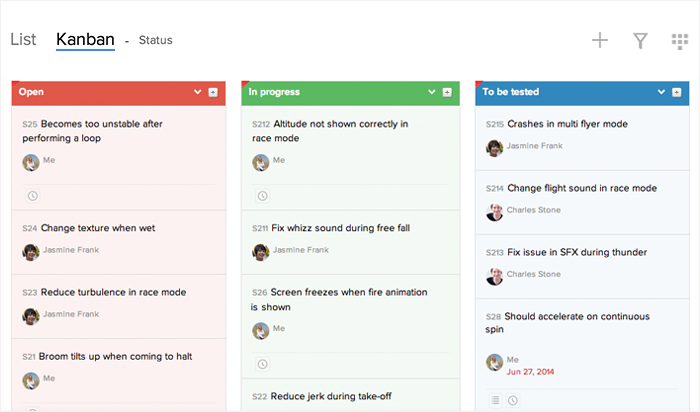Add a card to the Open column
700x412 pixels.
pos(213,92)
